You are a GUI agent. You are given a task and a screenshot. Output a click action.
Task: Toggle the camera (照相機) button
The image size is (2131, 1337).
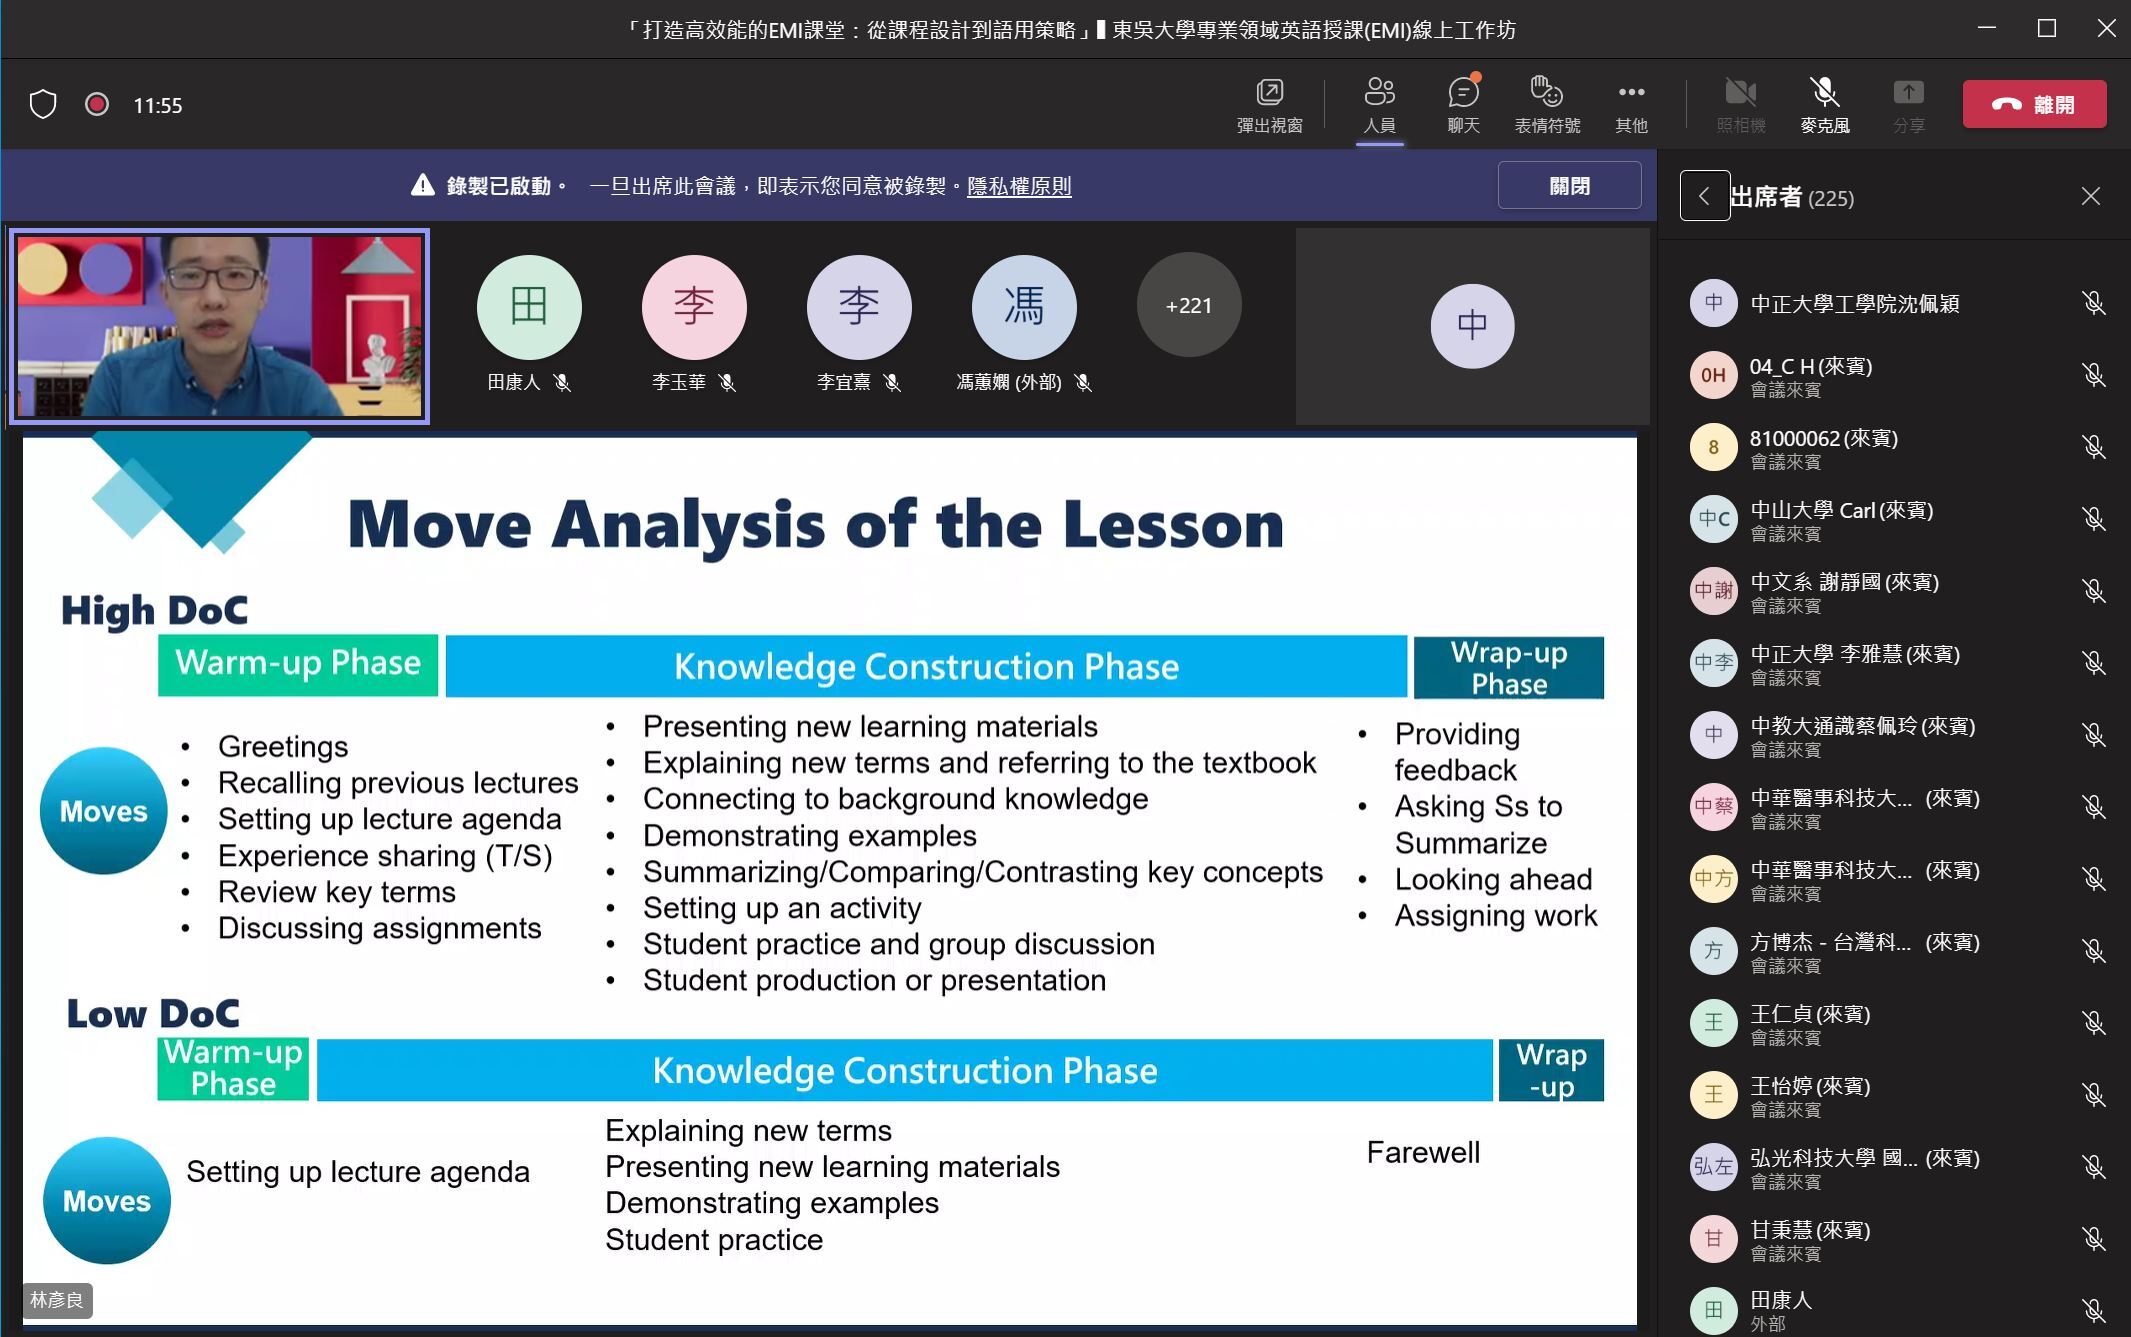click(x=1741, y=105)
